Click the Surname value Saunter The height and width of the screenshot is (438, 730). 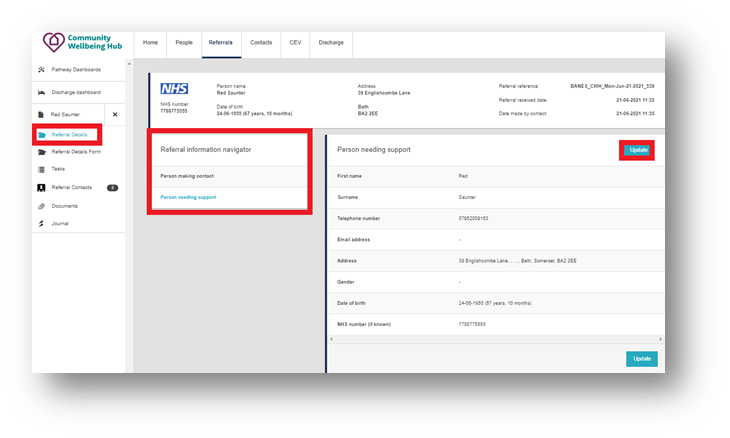tap(467, 197)
